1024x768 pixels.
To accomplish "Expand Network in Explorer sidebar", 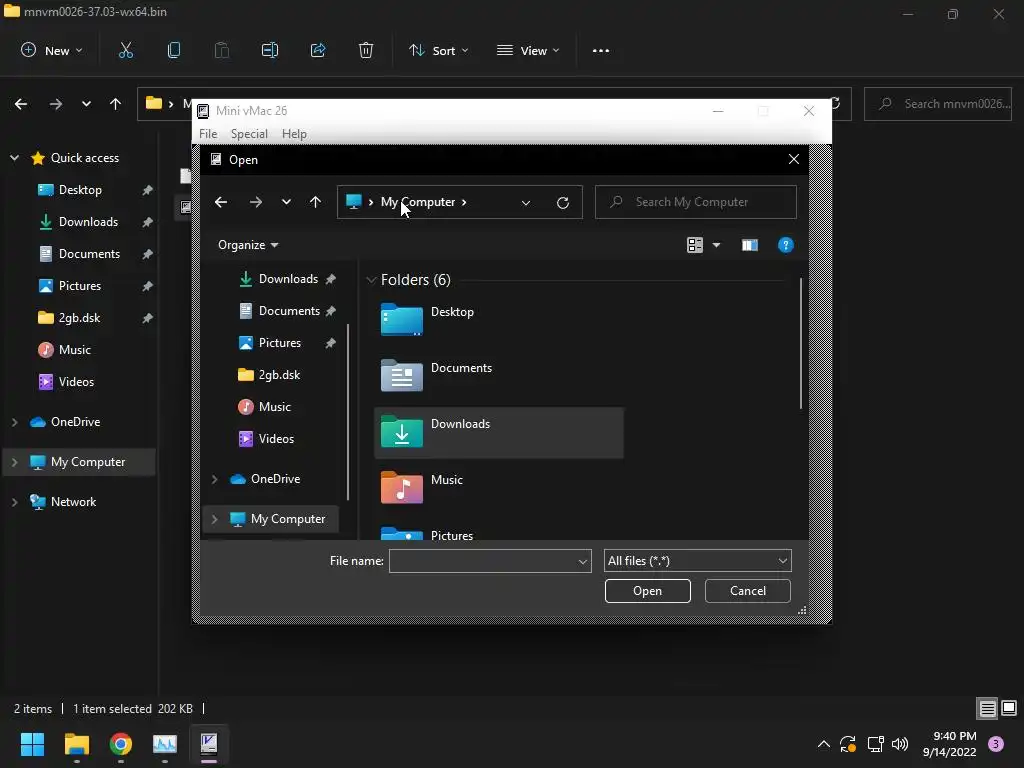I will click(14, 502).
